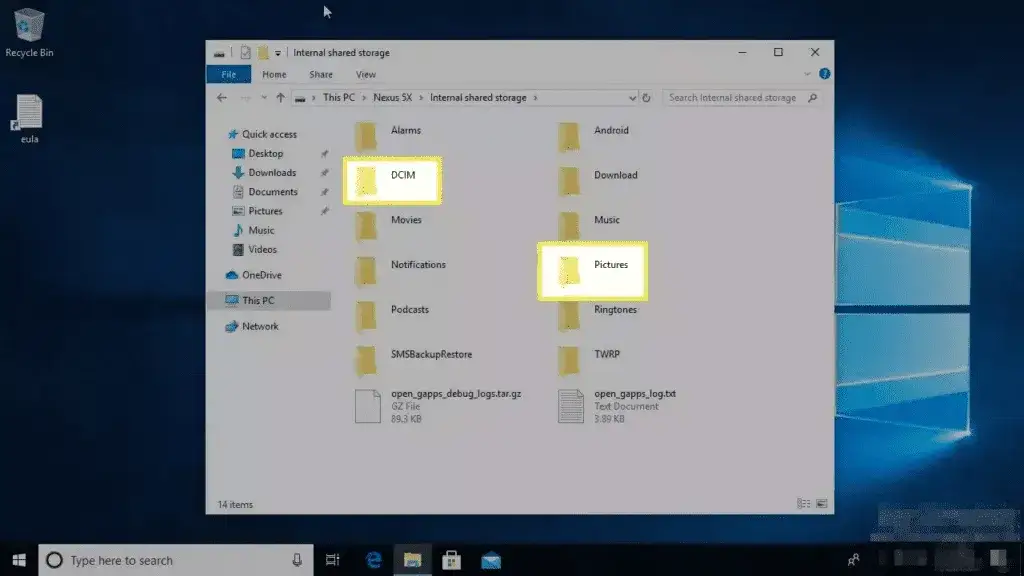Expand Quick access in navigation pane
The image size is (1024, 576).
coord(221,134)
